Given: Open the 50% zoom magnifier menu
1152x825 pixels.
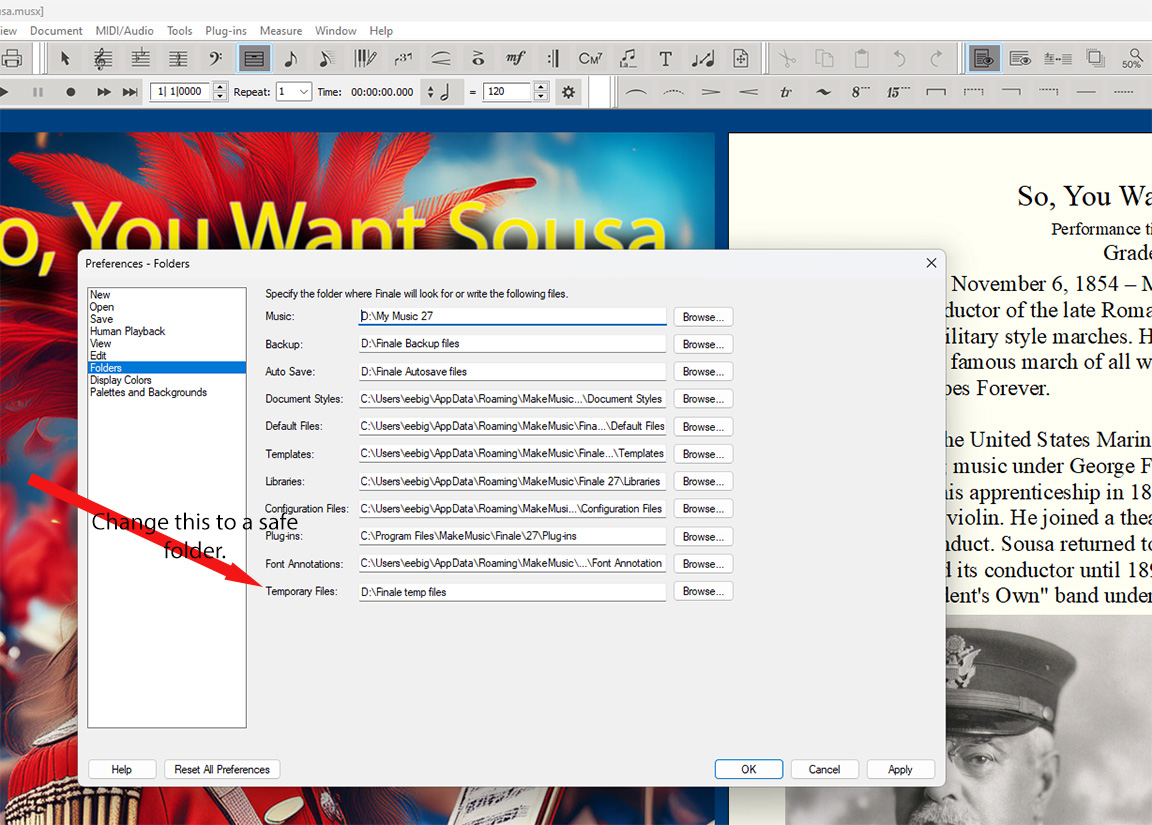Looking at the screenshot, I should (x=1132, y=59).
